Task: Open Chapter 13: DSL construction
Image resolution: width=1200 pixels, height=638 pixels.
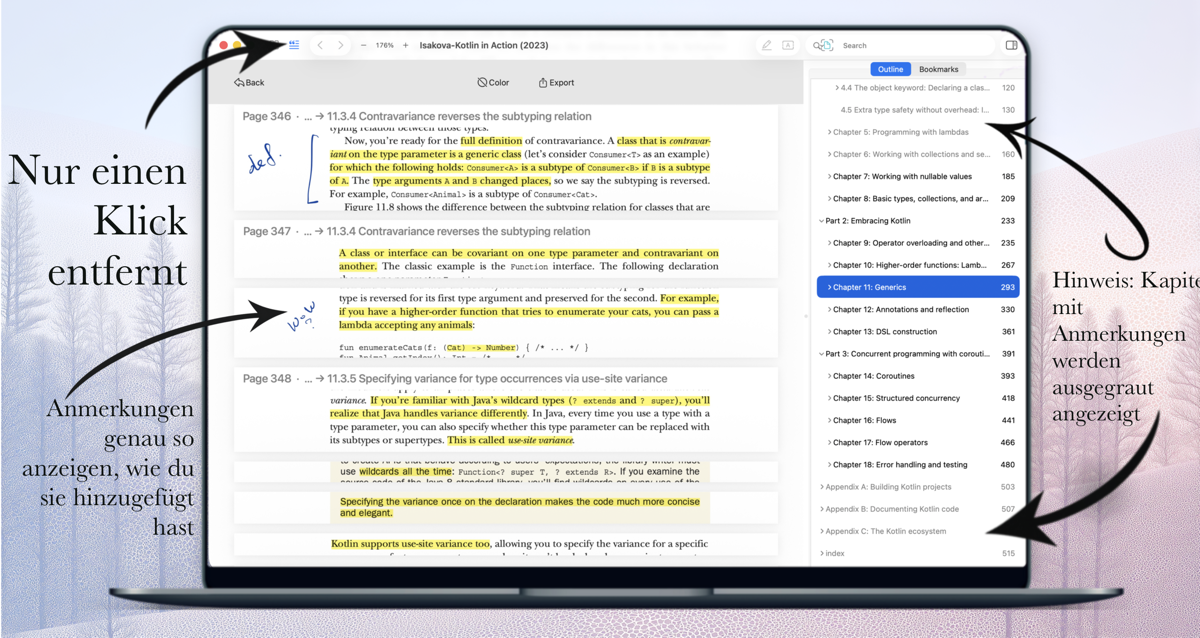Action: click(x=918, y=331)
